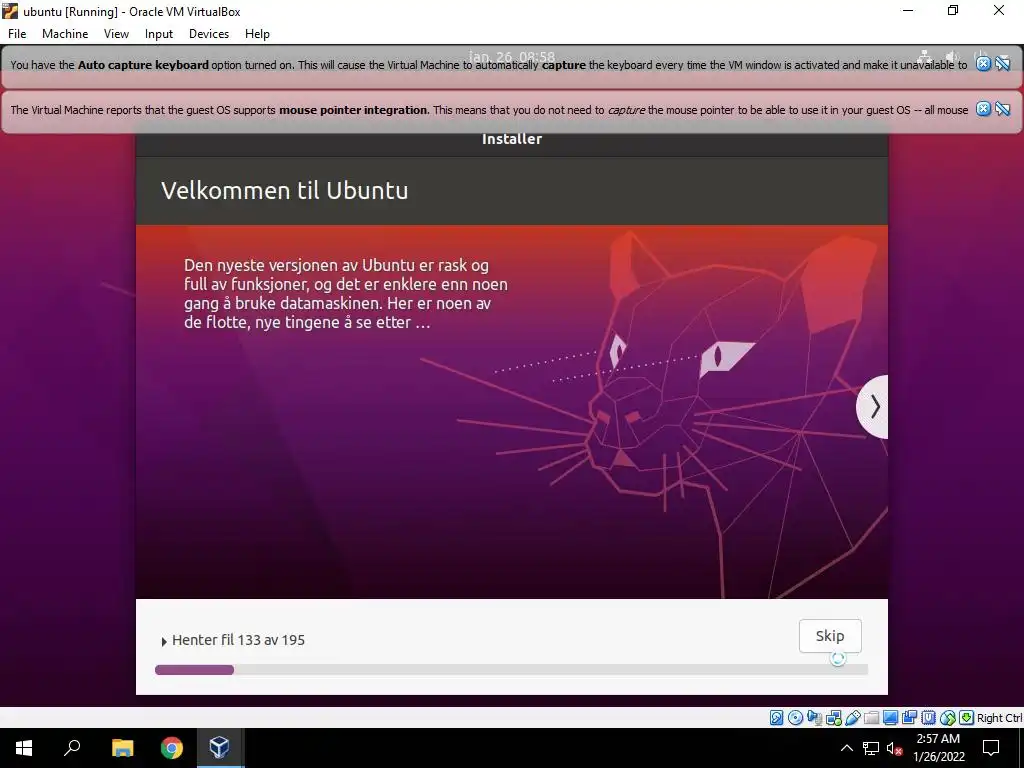Open the Windows Start menu

tap(24, 748)
